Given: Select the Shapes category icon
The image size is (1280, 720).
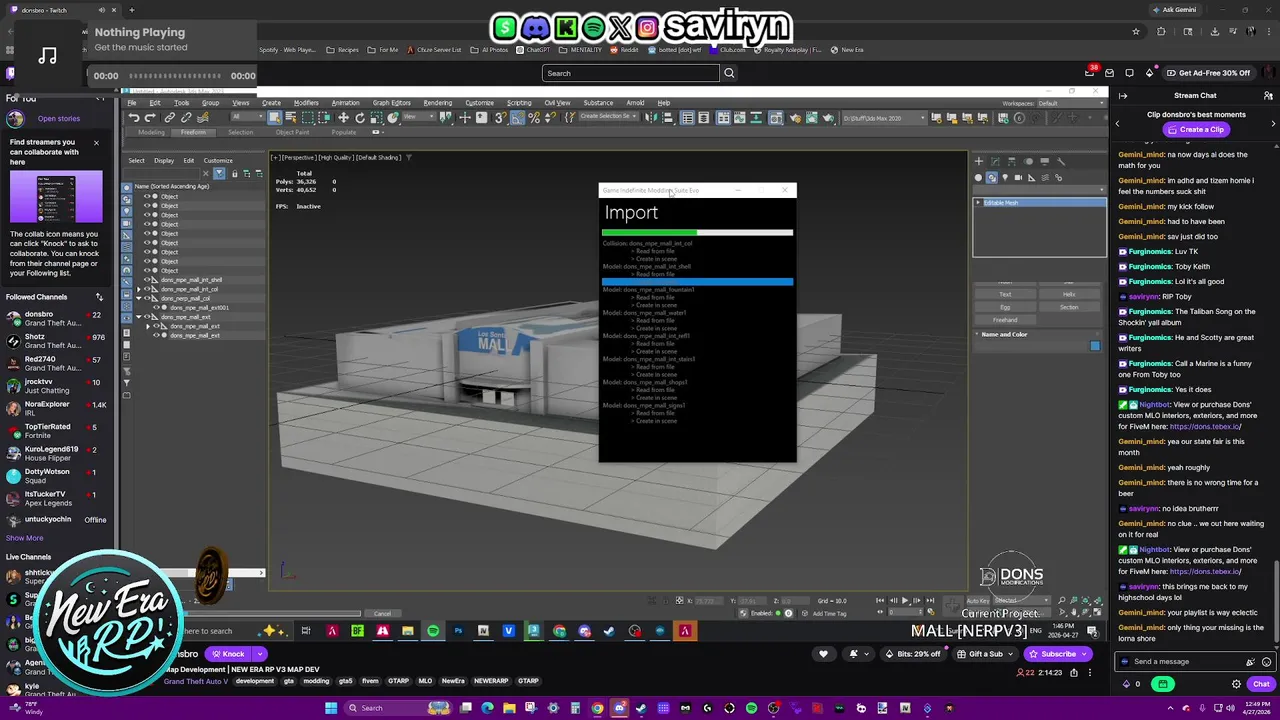Looking at the screenshot, I should (992, 177).
